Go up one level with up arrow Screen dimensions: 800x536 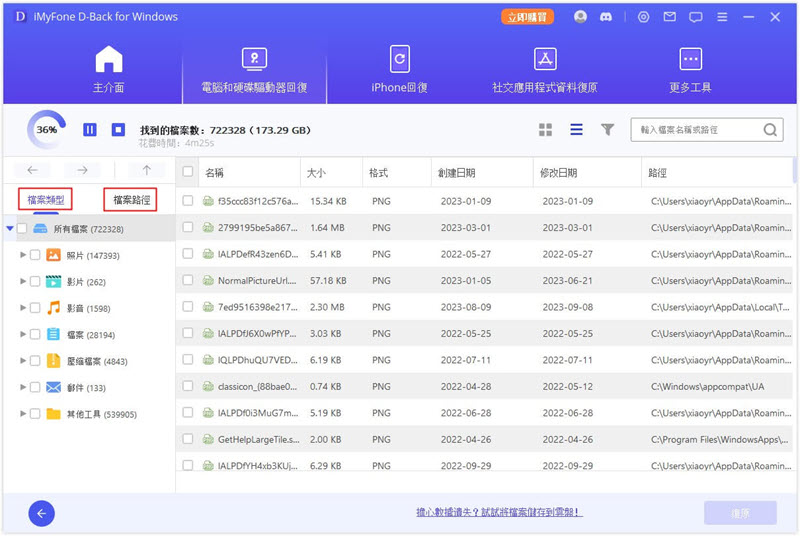click(146, 170)
